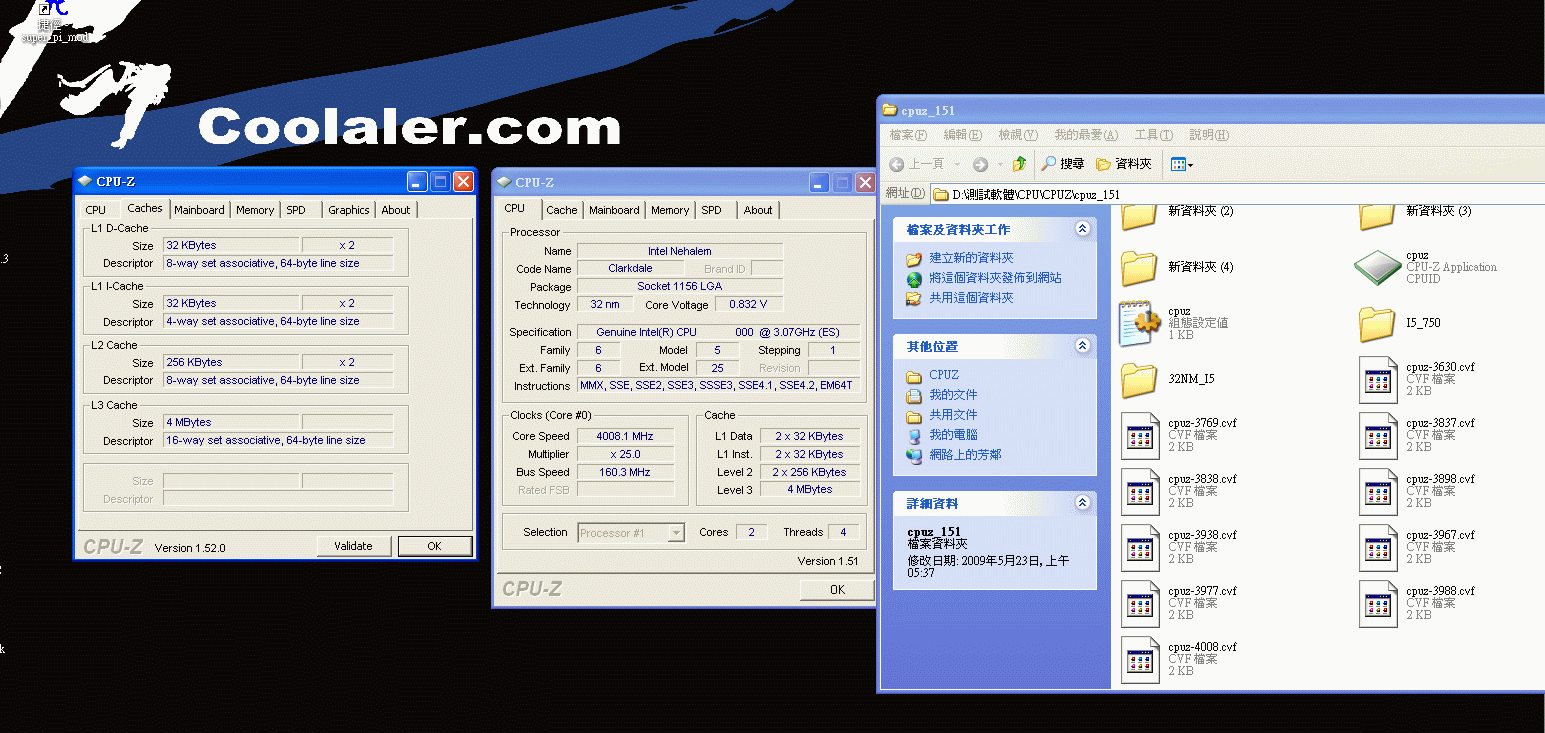Switch to About tab in CPU-Z 1.51 window
This screenshot has width=1545, height=733.
click(x=758, y=210)
